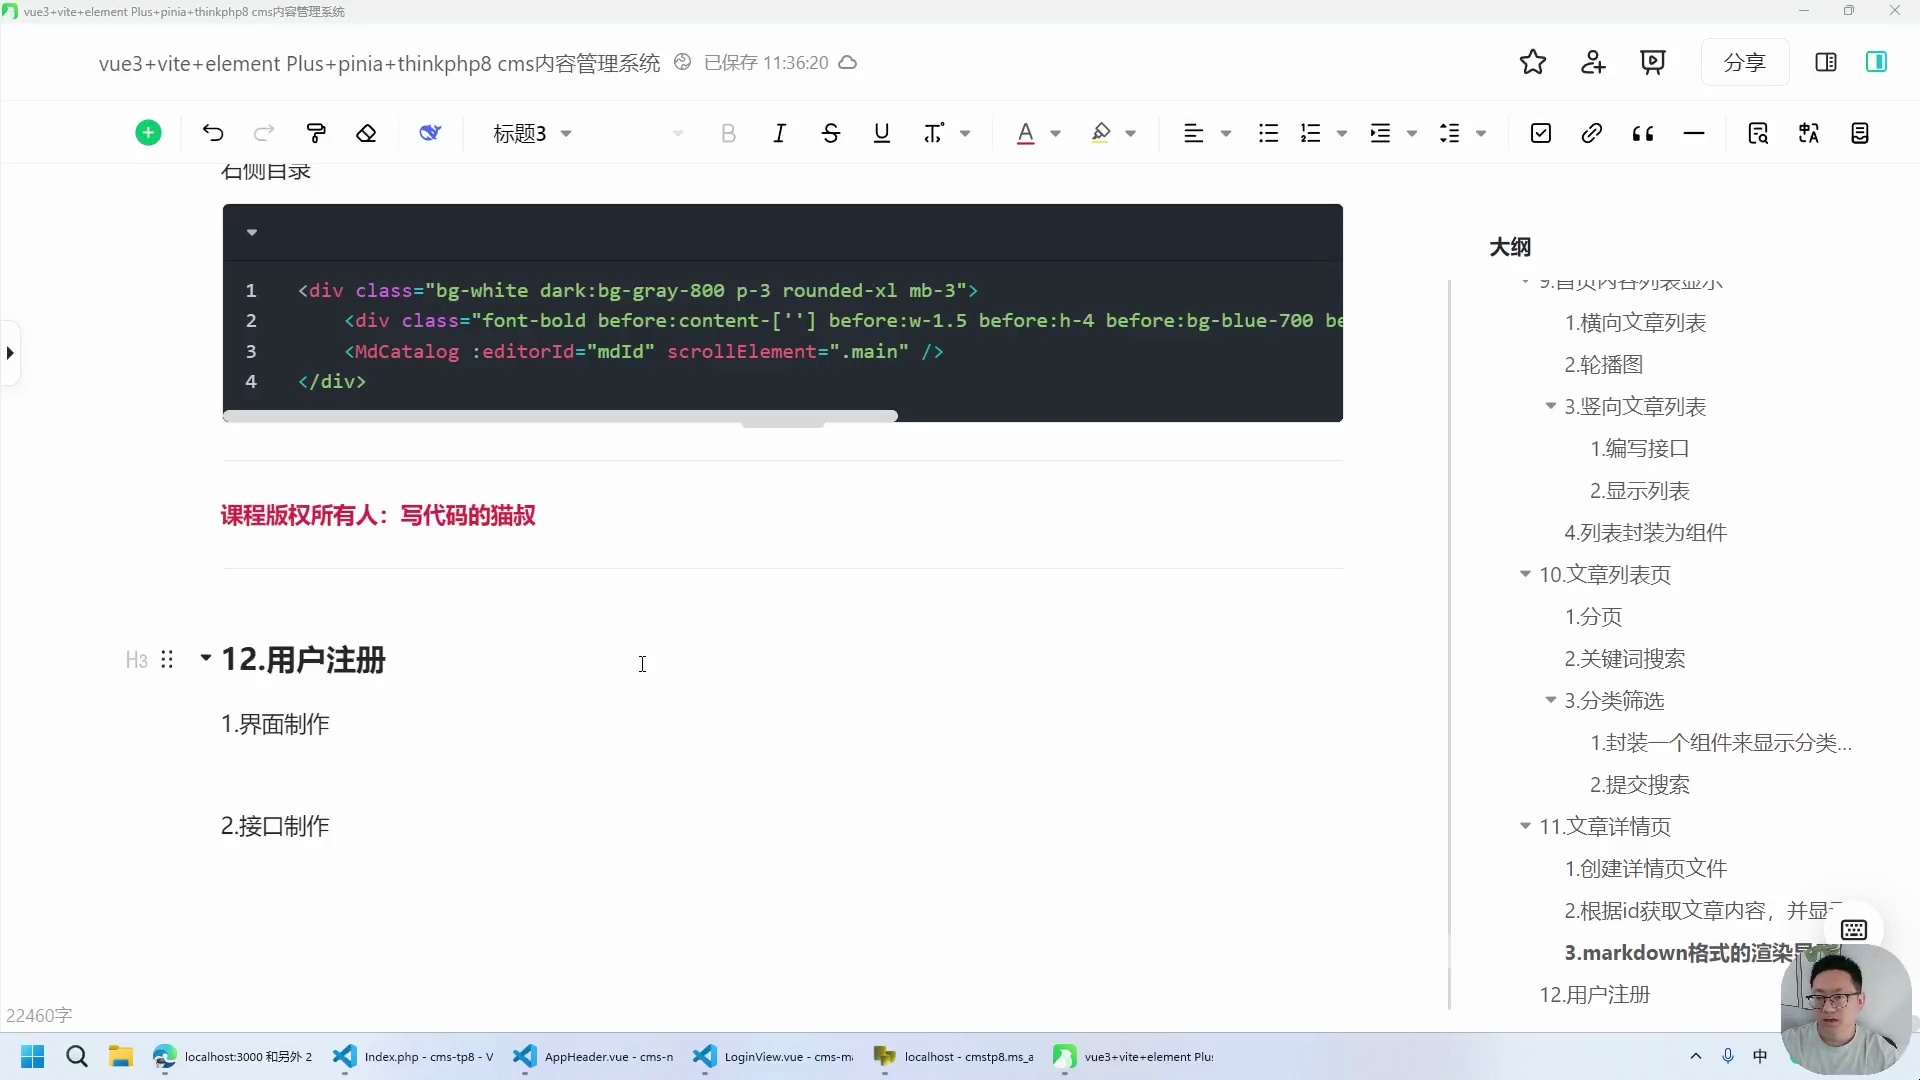Switch to LoginView.vue VS Code window
1920x1080 pixels.
point(774,1057)
